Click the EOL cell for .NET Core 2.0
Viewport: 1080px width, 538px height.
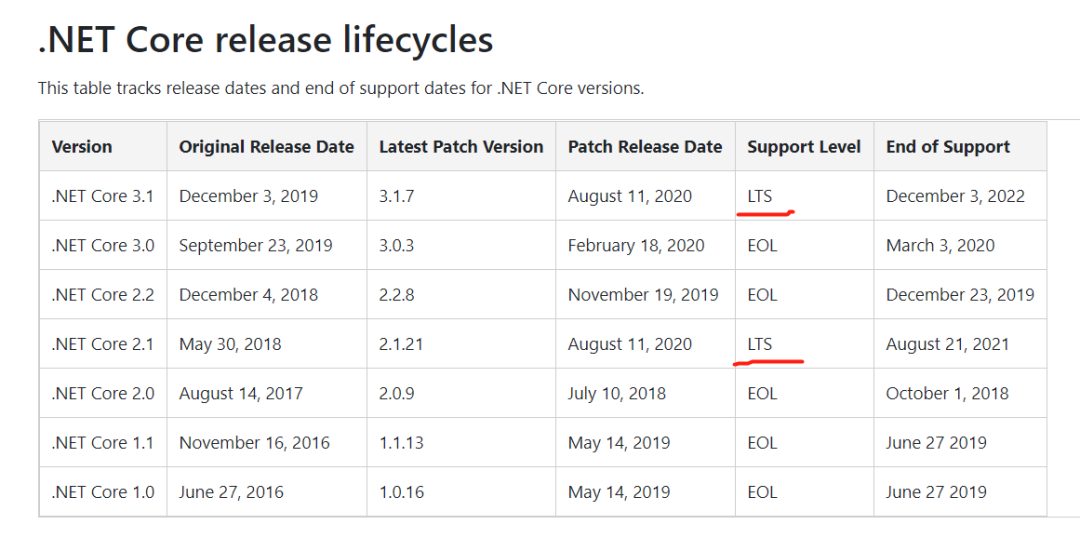pos(762,393)
